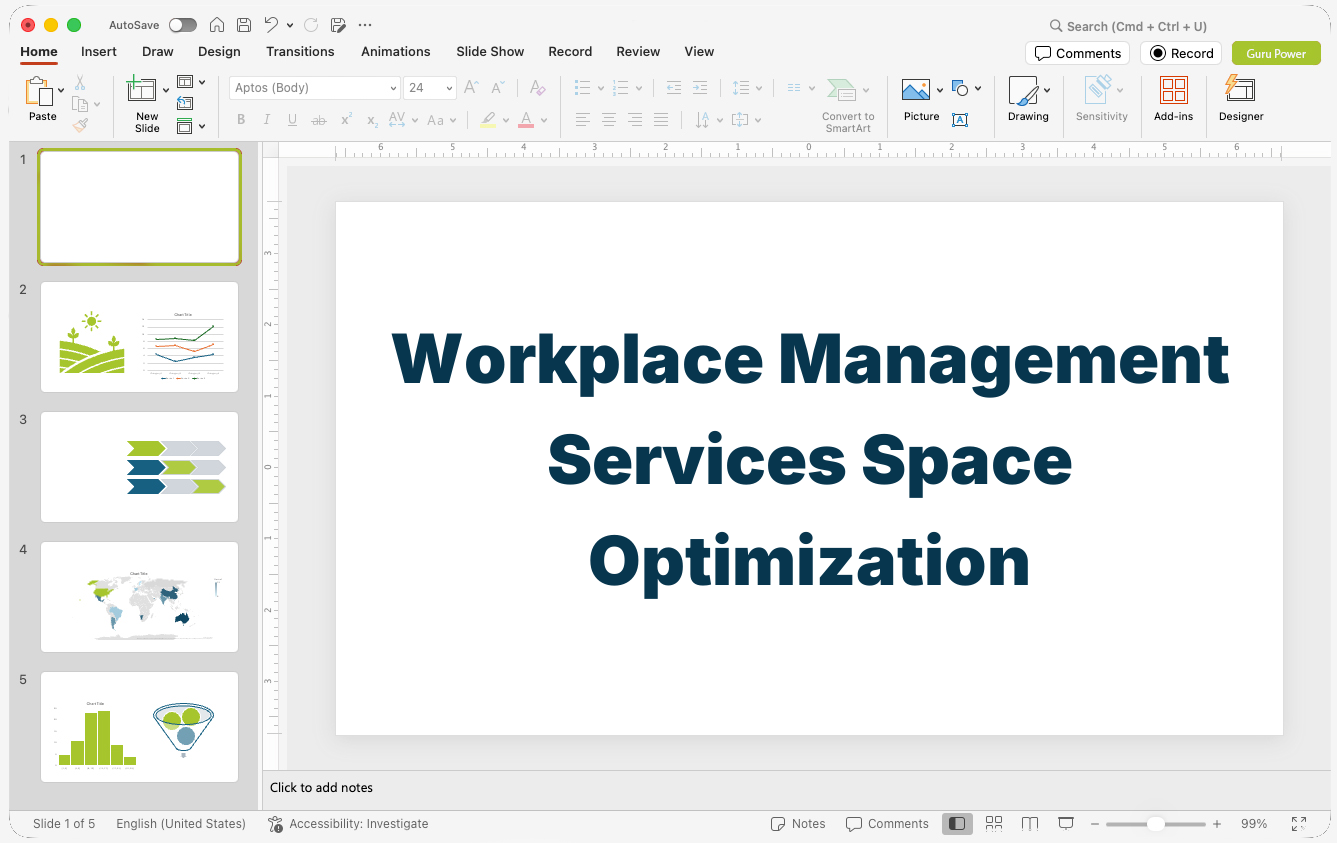This screenshot has width=1337, height=843.
Task: Open the Transitions tab
Action: [x=300, y=52]
